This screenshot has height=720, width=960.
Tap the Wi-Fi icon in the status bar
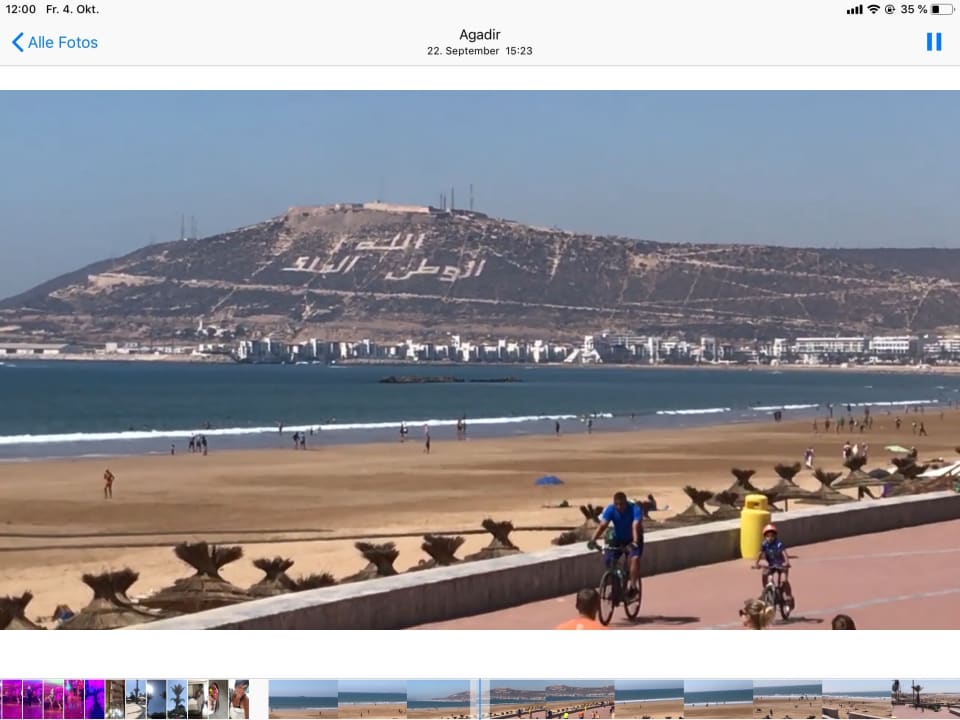pos(871,10)
